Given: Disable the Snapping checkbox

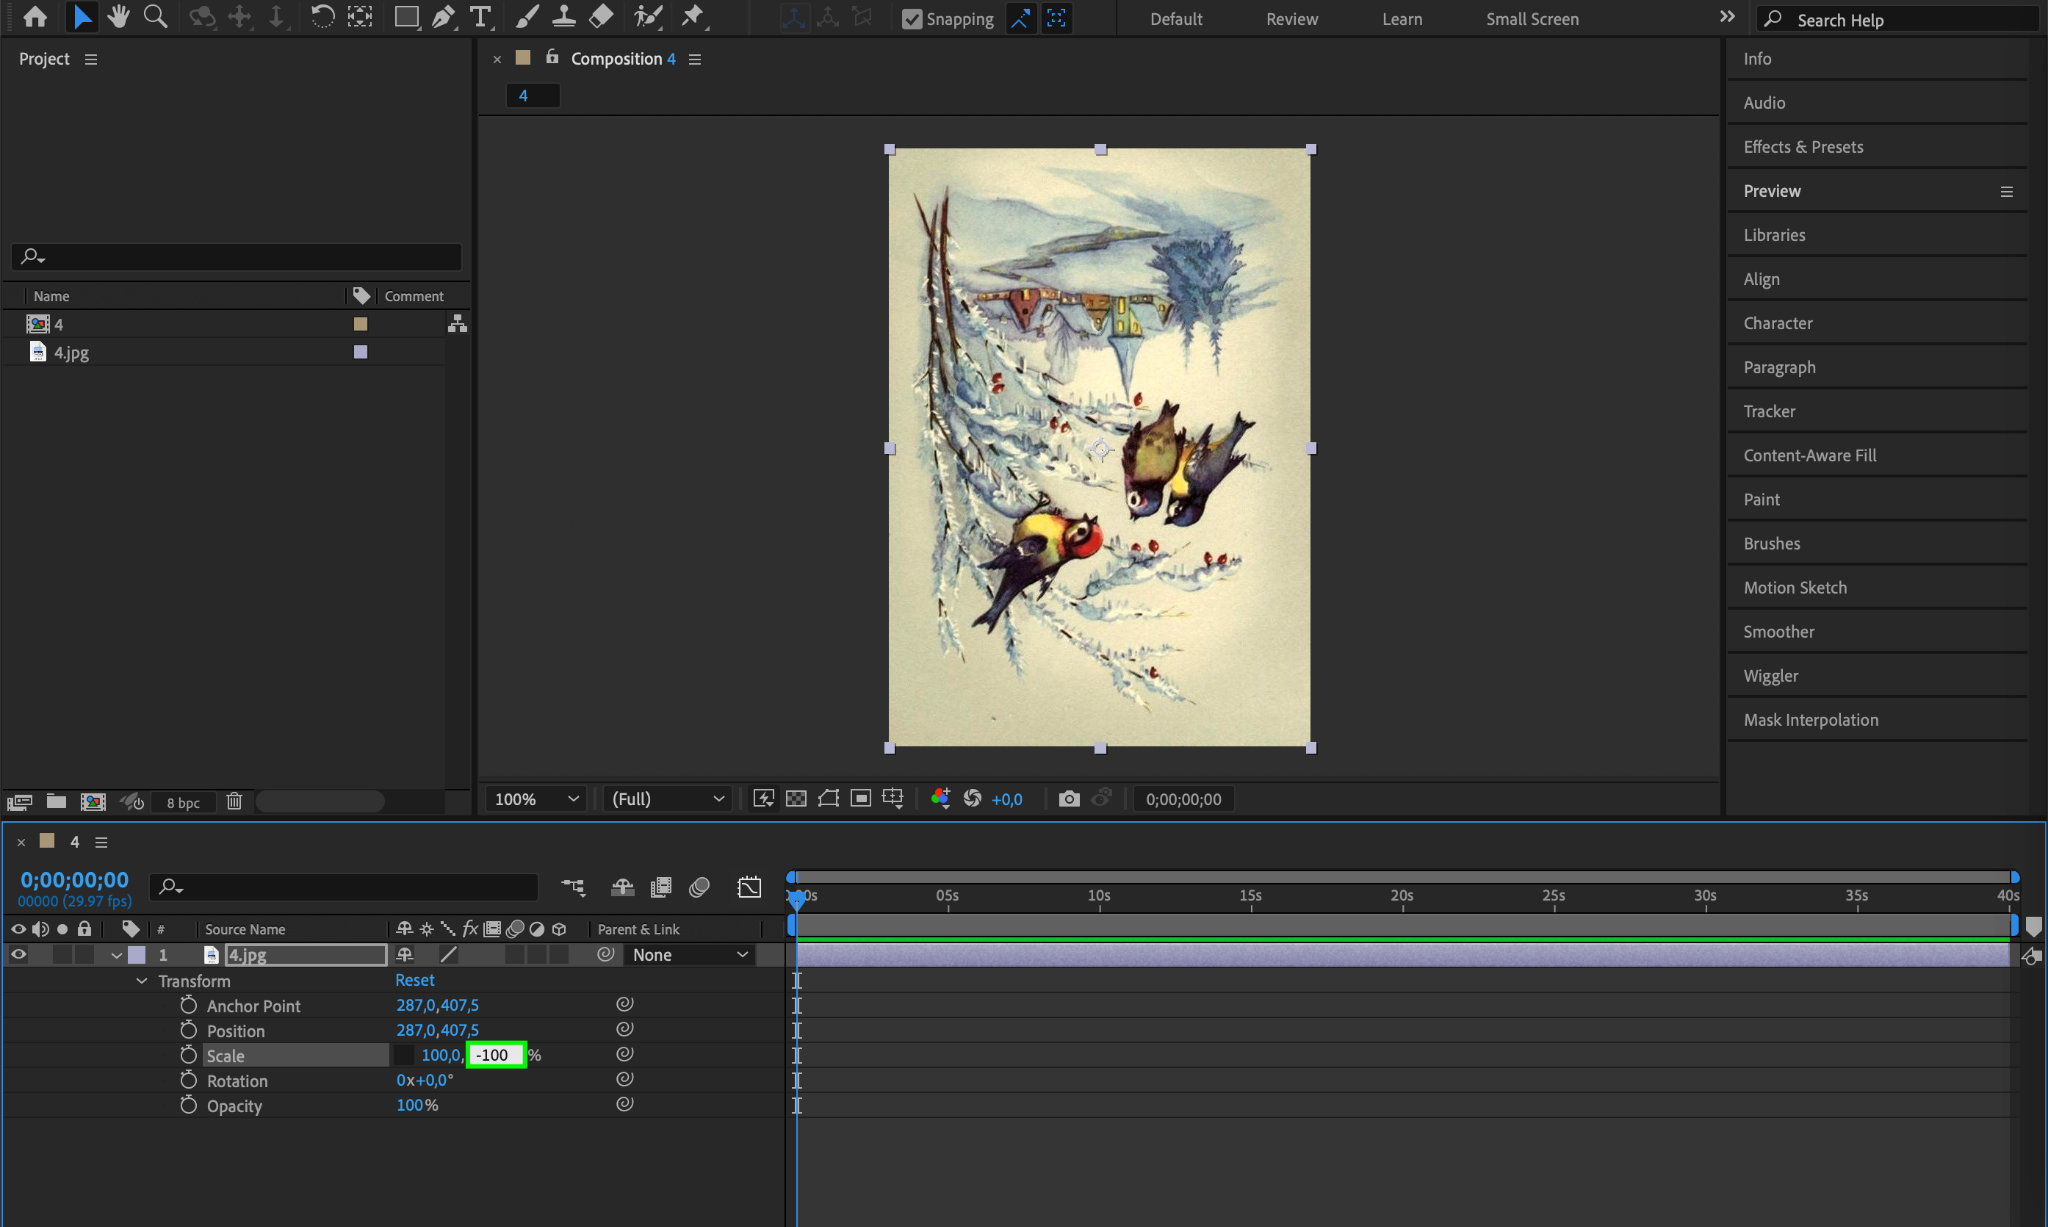Looking at the screenshot, I should coord(911,19).
